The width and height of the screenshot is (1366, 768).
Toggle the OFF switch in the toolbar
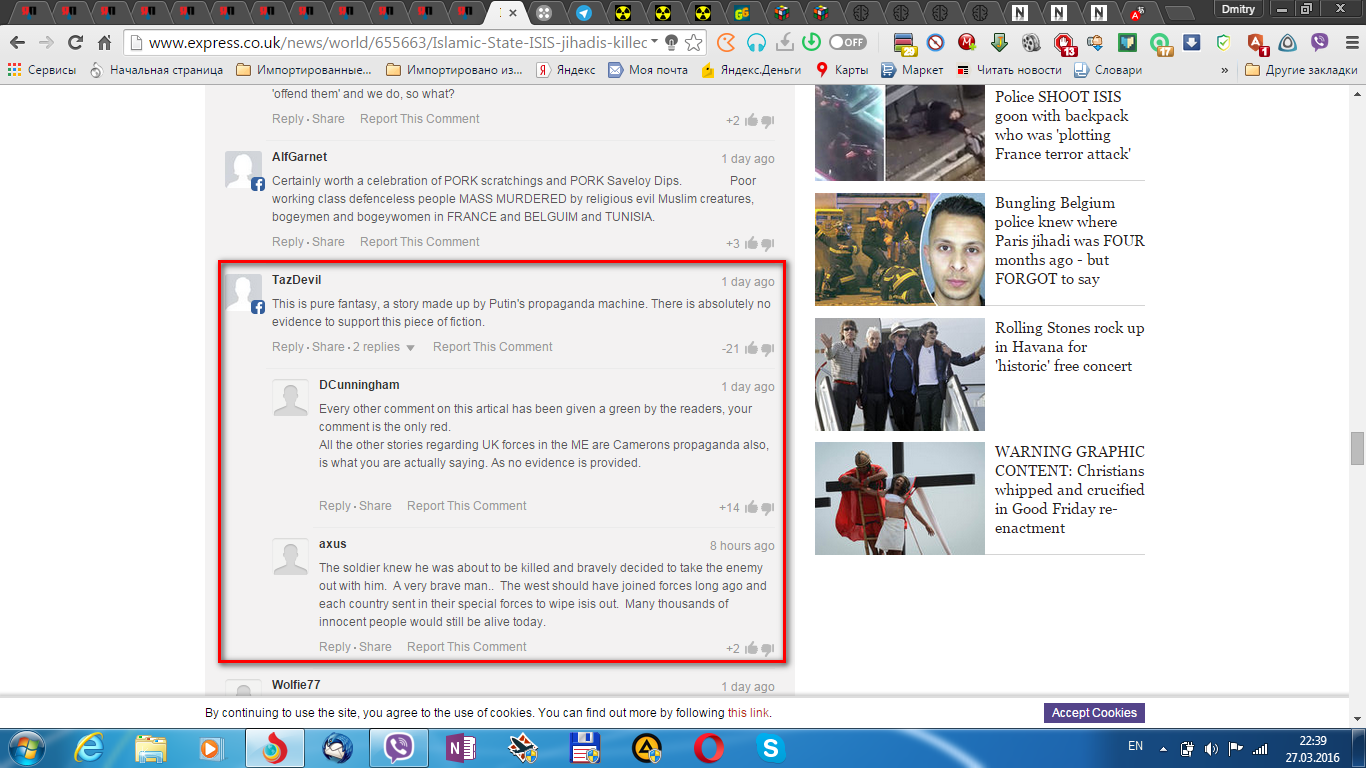click(847, 43)
